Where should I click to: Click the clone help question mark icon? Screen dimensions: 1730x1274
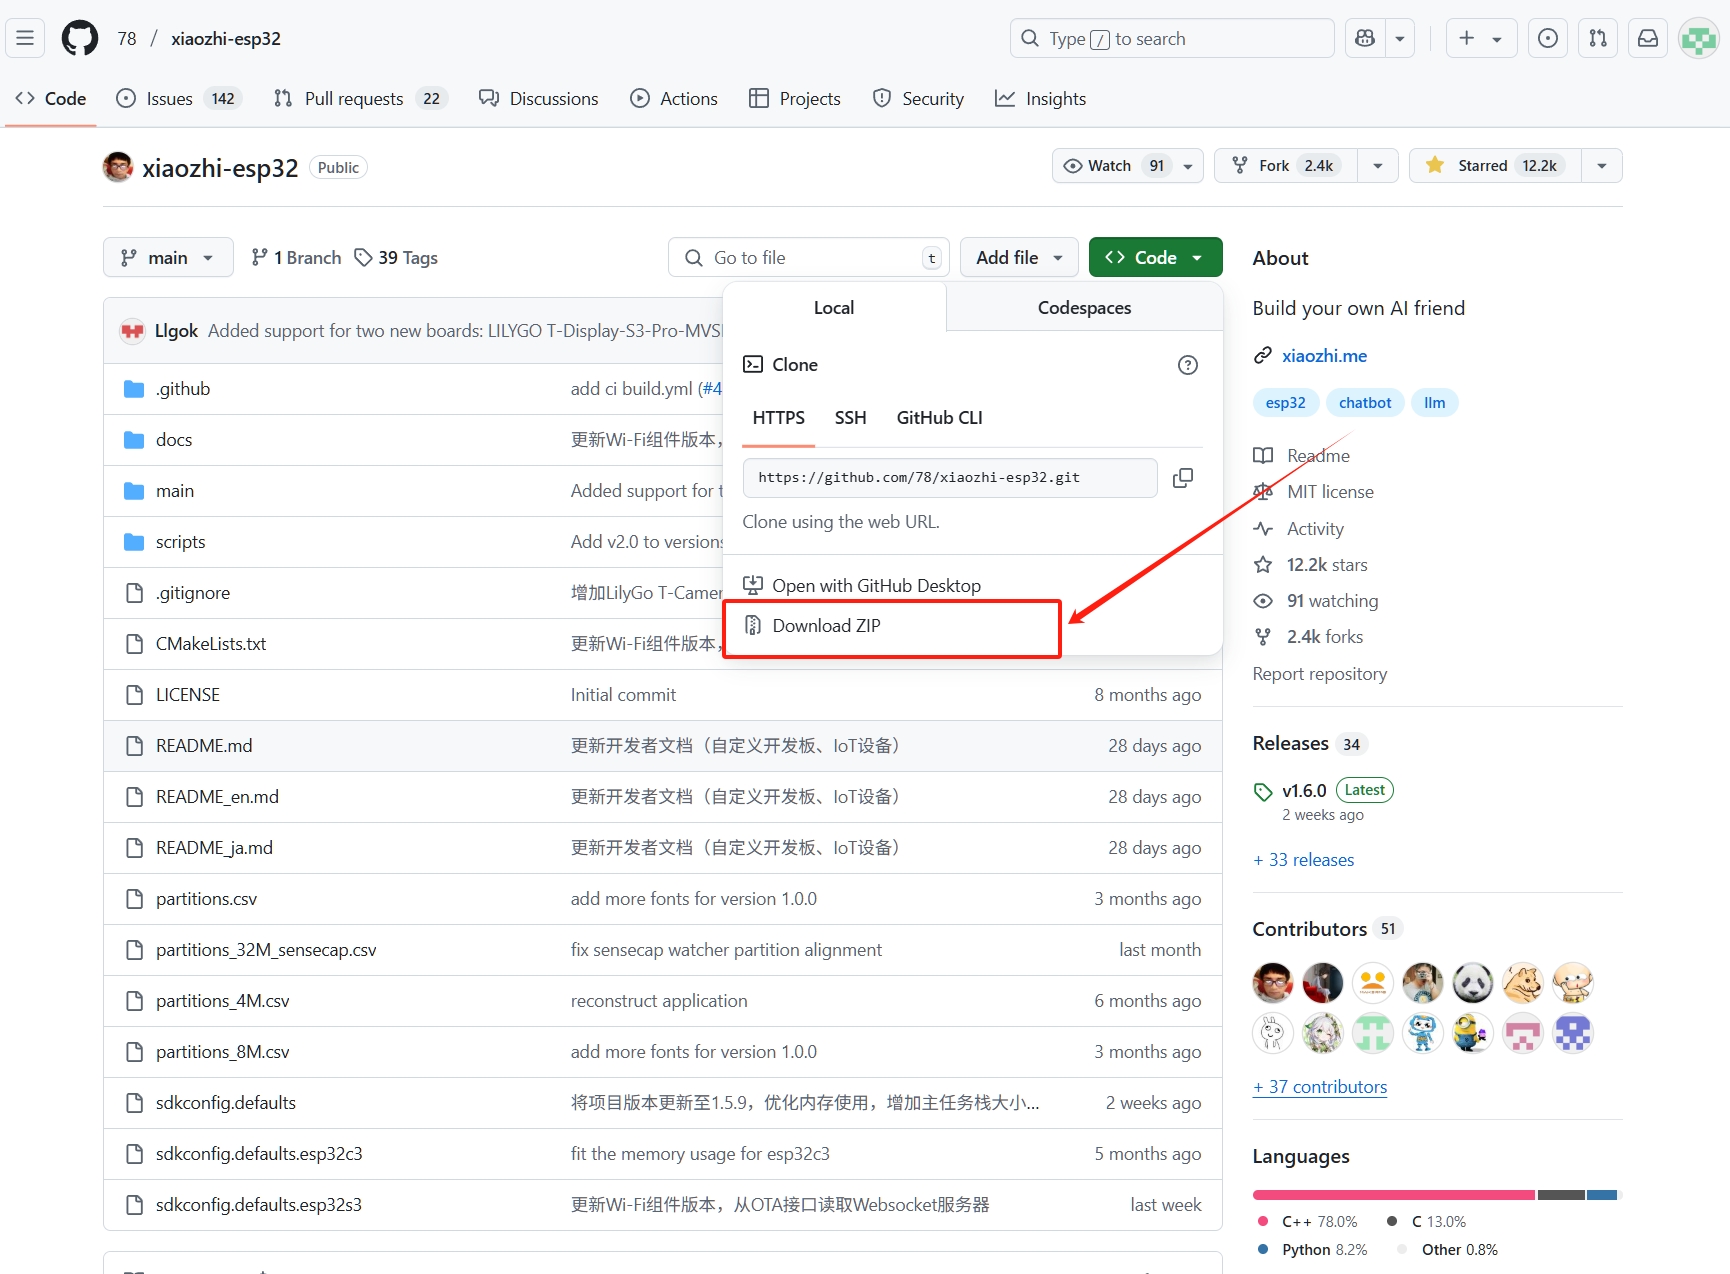[1187, 365]
